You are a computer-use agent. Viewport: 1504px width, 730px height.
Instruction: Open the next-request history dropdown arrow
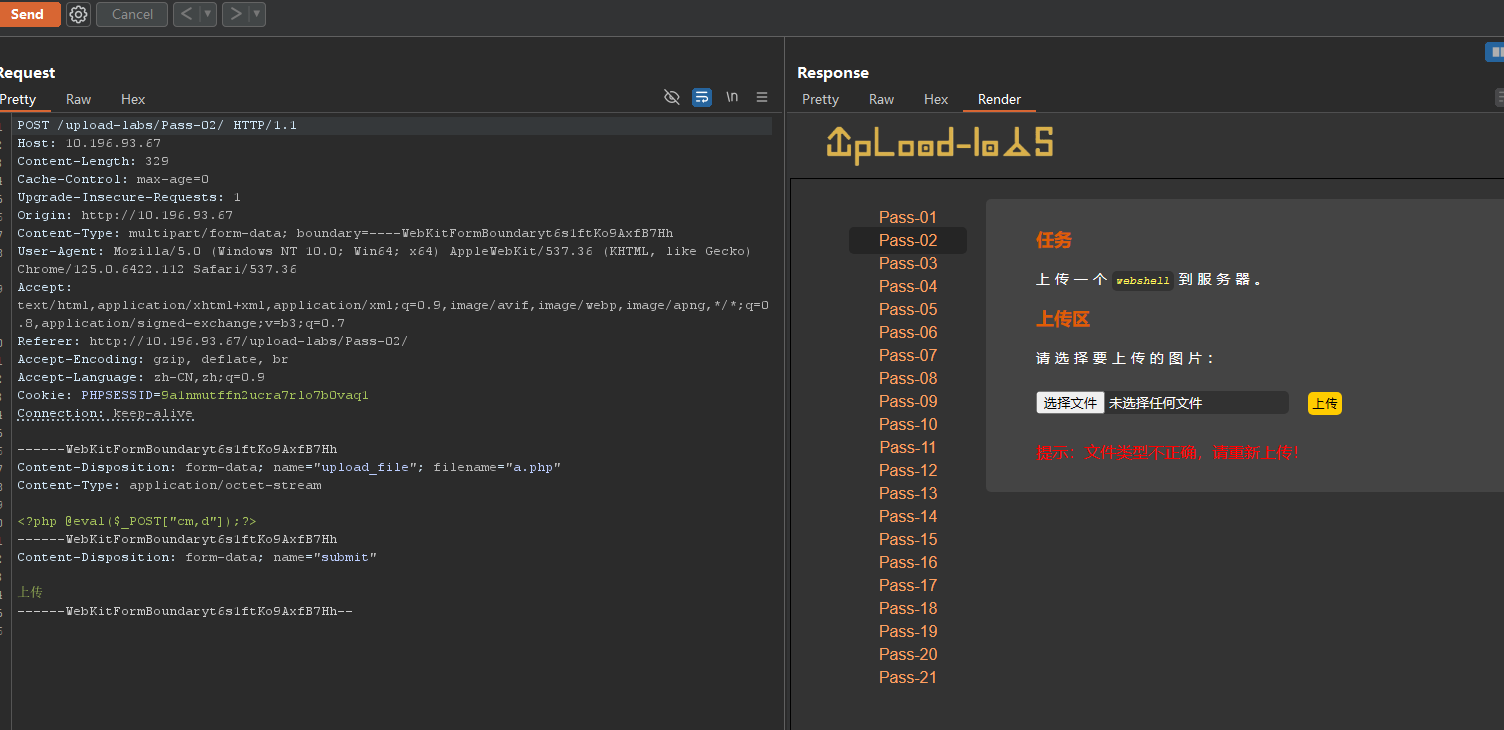257,14
